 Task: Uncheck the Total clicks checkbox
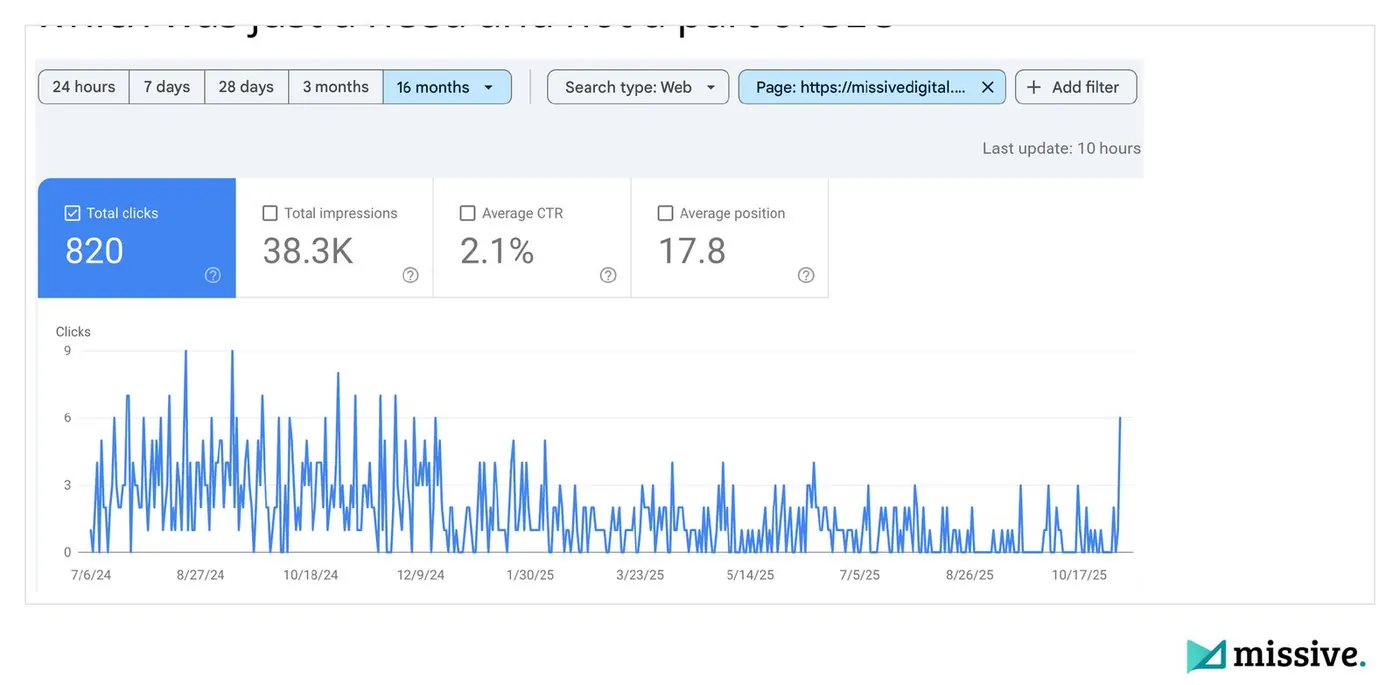pyautogui.click(x=72, y=213)
